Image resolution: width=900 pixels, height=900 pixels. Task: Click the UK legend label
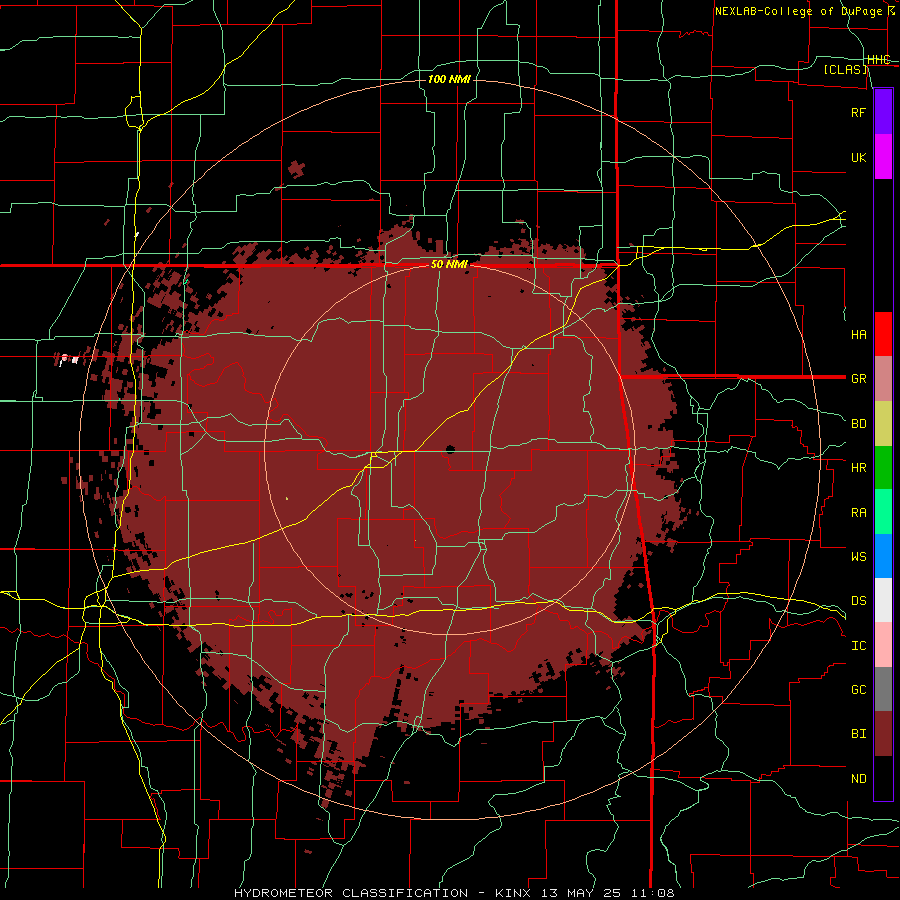(x=859, y=157)
